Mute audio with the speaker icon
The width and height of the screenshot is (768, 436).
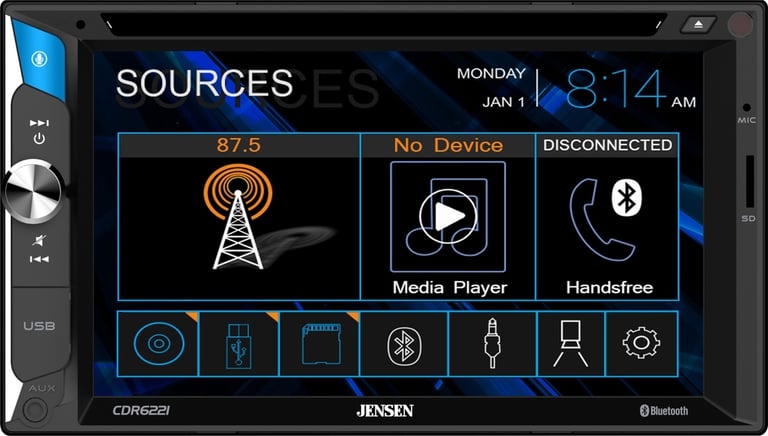(x=39, y=240)
